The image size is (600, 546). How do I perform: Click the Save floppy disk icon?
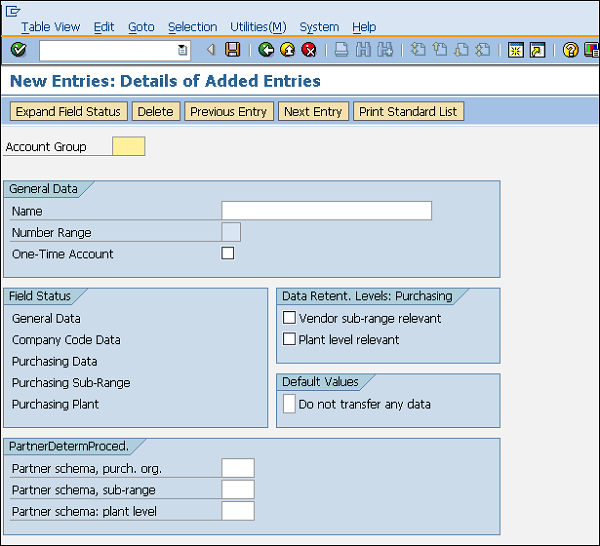(x=232, y=50)
